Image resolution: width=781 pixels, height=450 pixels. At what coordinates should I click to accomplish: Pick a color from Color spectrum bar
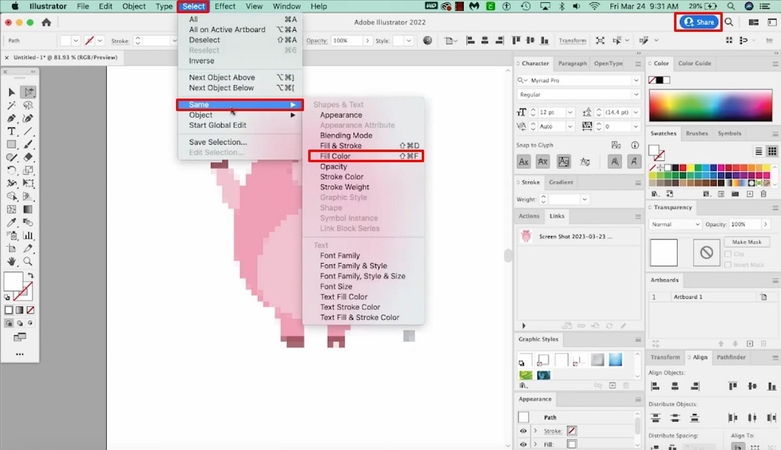710,106
